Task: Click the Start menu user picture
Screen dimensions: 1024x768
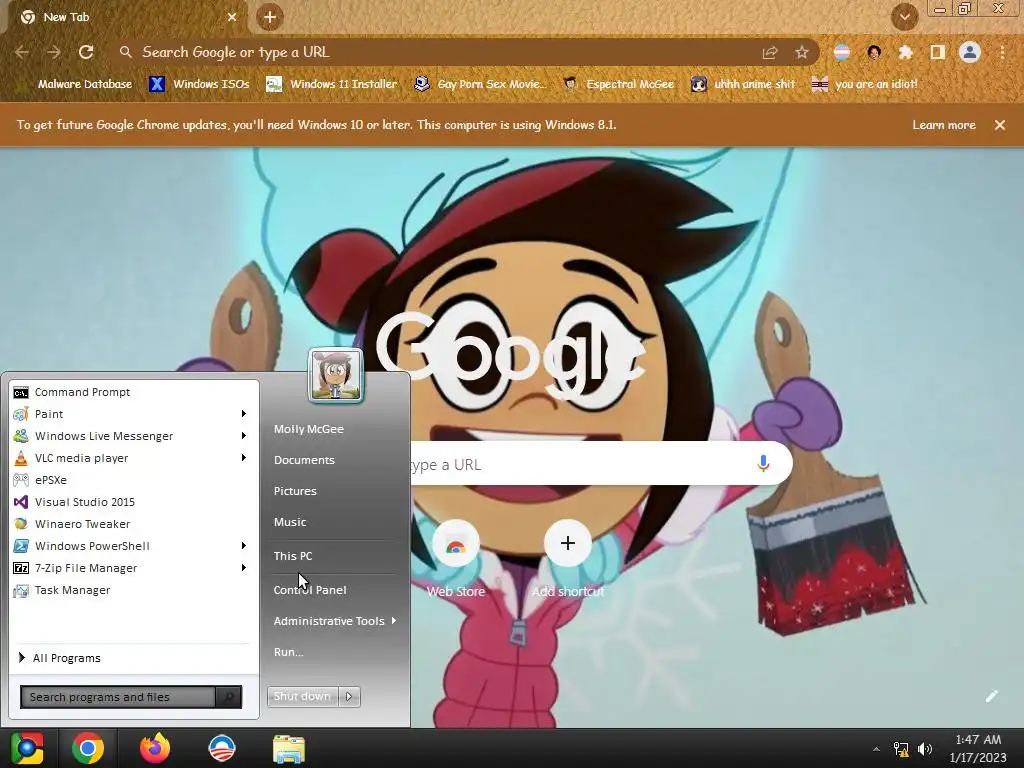Action: click(336, 375)
